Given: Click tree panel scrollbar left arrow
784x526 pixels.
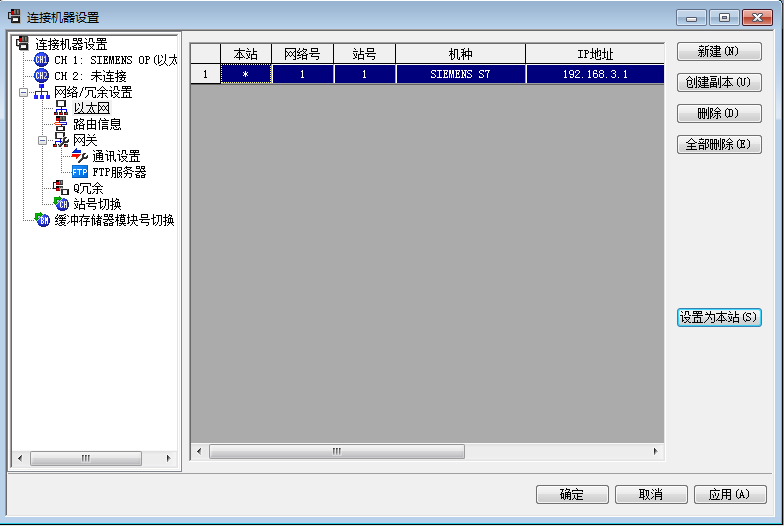Looking at the screenshot, I should [x=20, y=458].
